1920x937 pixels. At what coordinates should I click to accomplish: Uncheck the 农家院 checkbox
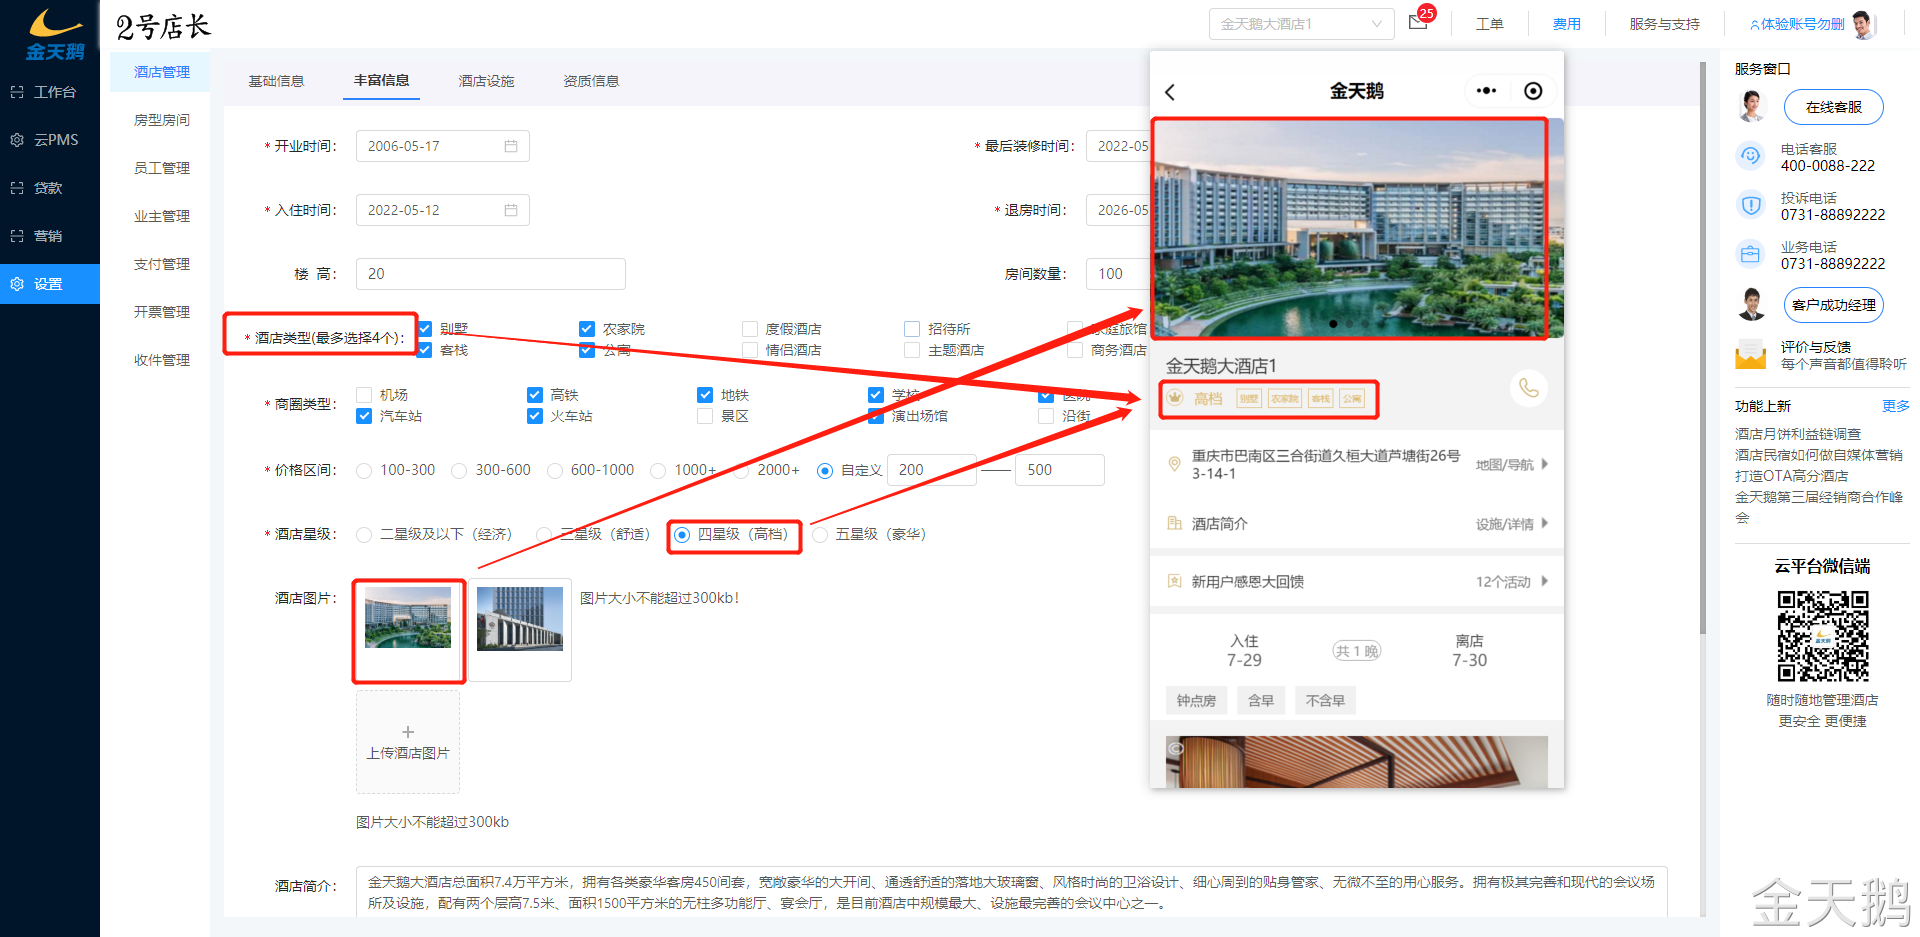587,329
